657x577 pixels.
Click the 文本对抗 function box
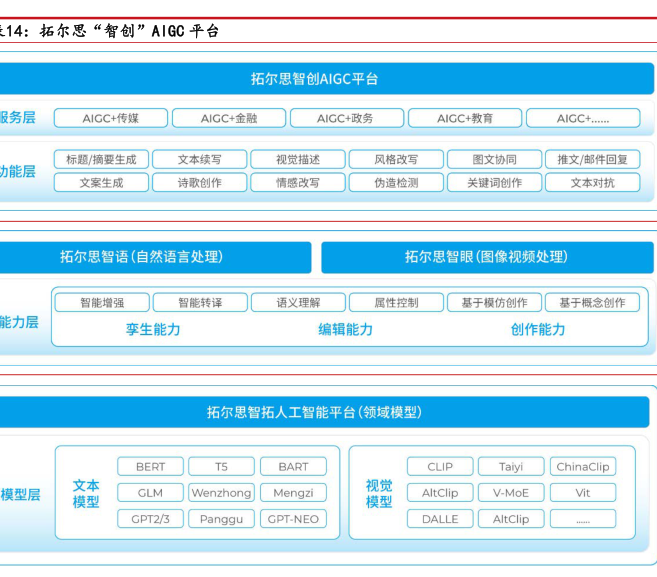coord(592,183)
